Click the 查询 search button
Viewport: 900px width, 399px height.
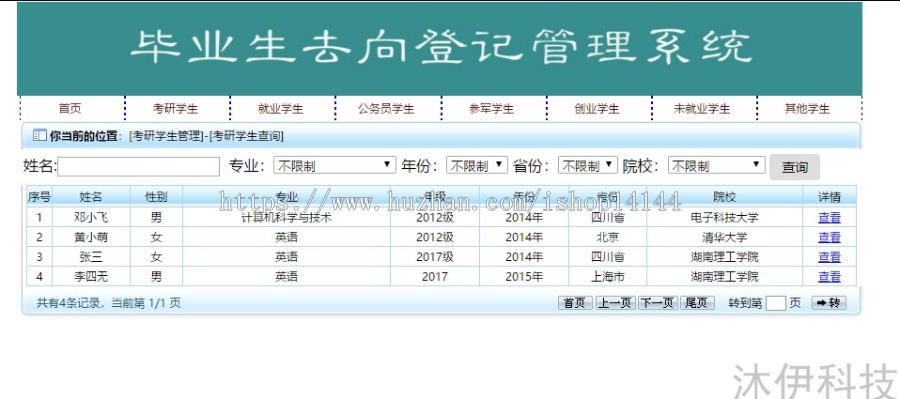794,167
